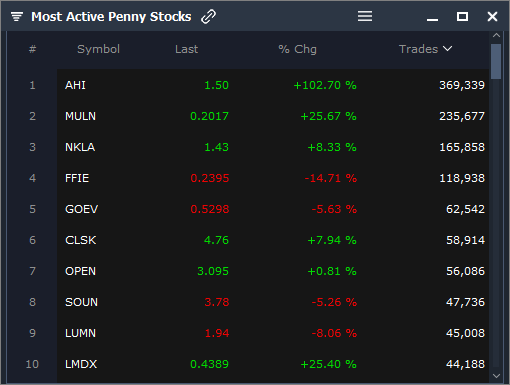Screen dimensions: 510x385
Task: Sort by the Last column header
Action: tap(187, 49)
